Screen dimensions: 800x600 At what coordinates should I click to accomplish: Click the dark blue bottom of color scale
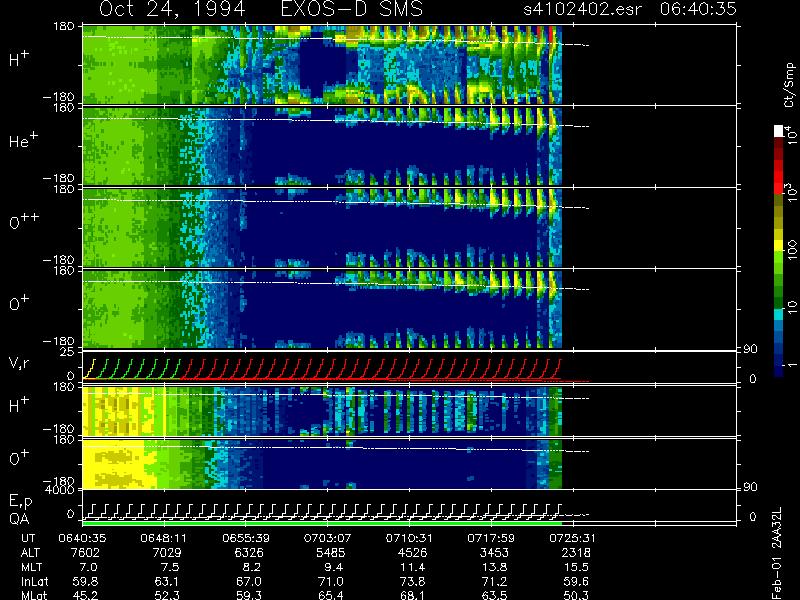779,371
